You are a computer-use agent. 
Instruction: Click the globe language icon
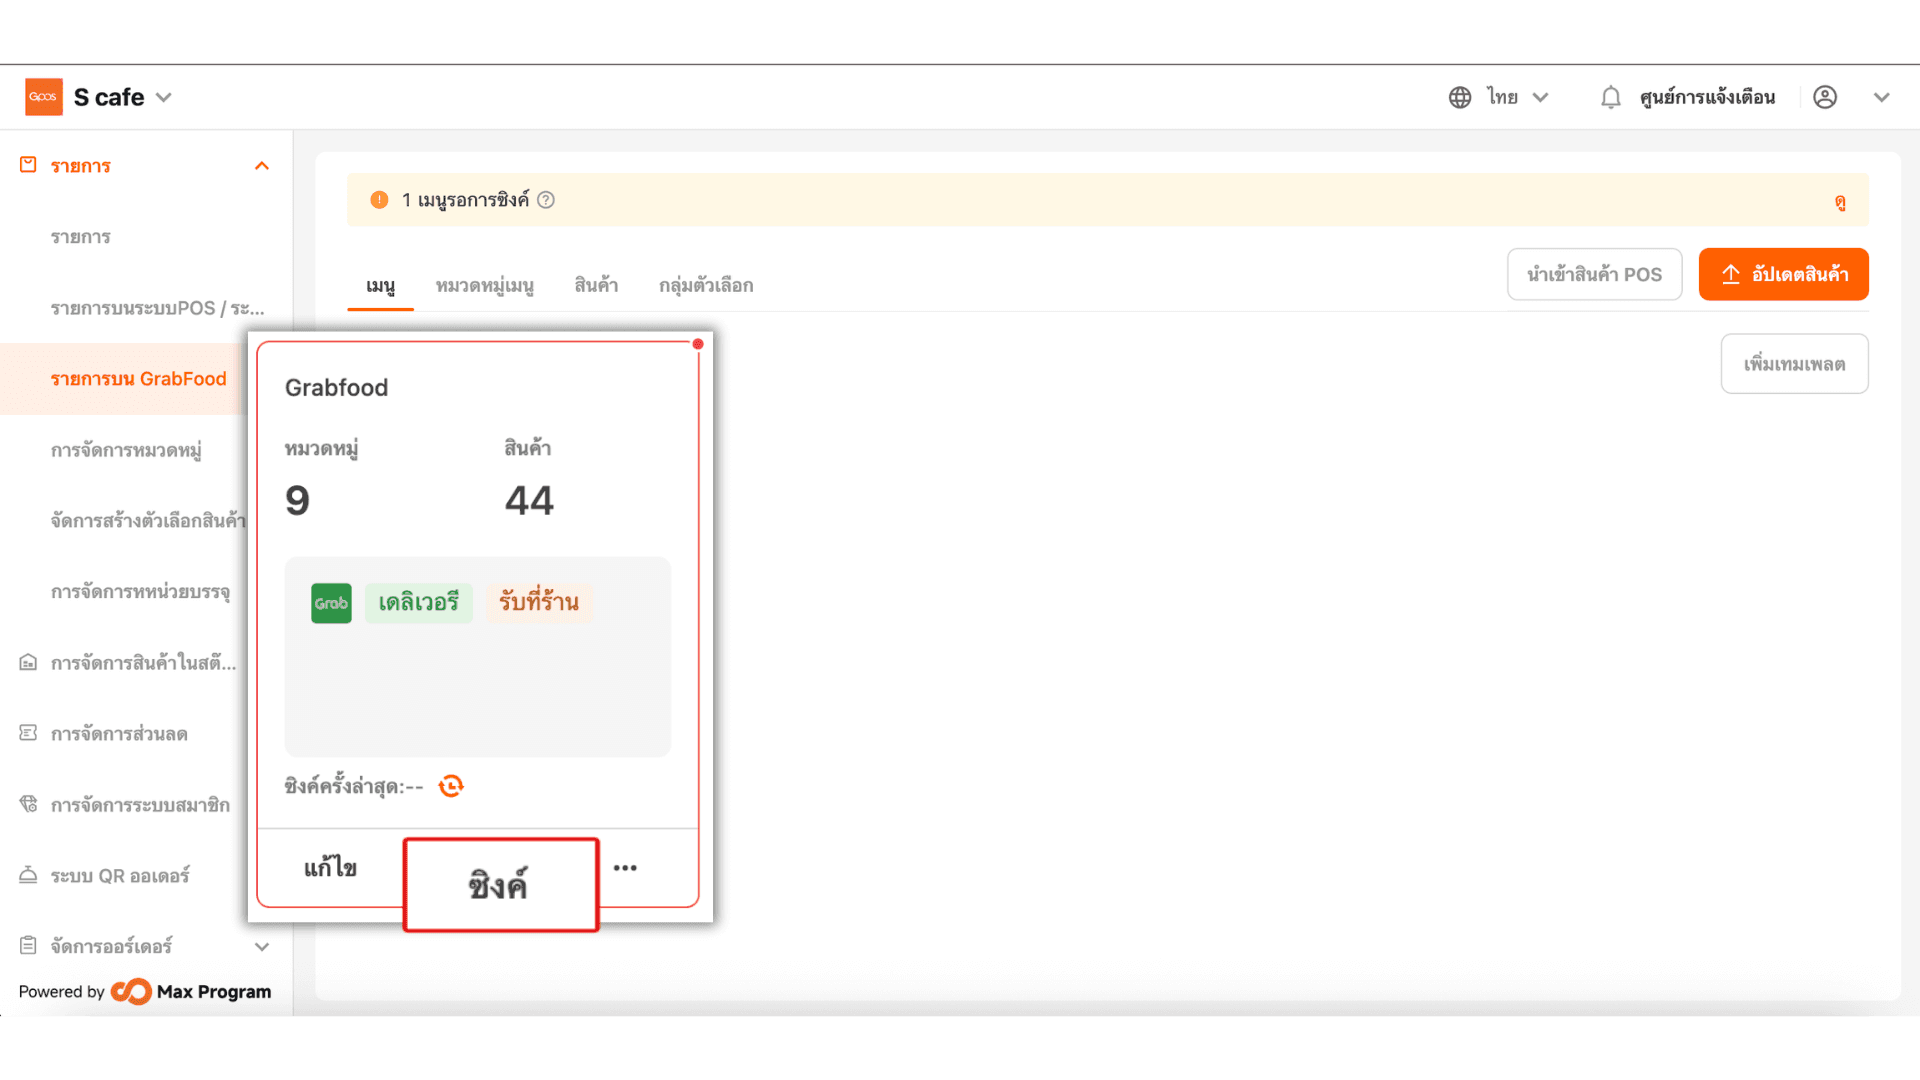pos(1460,97)
